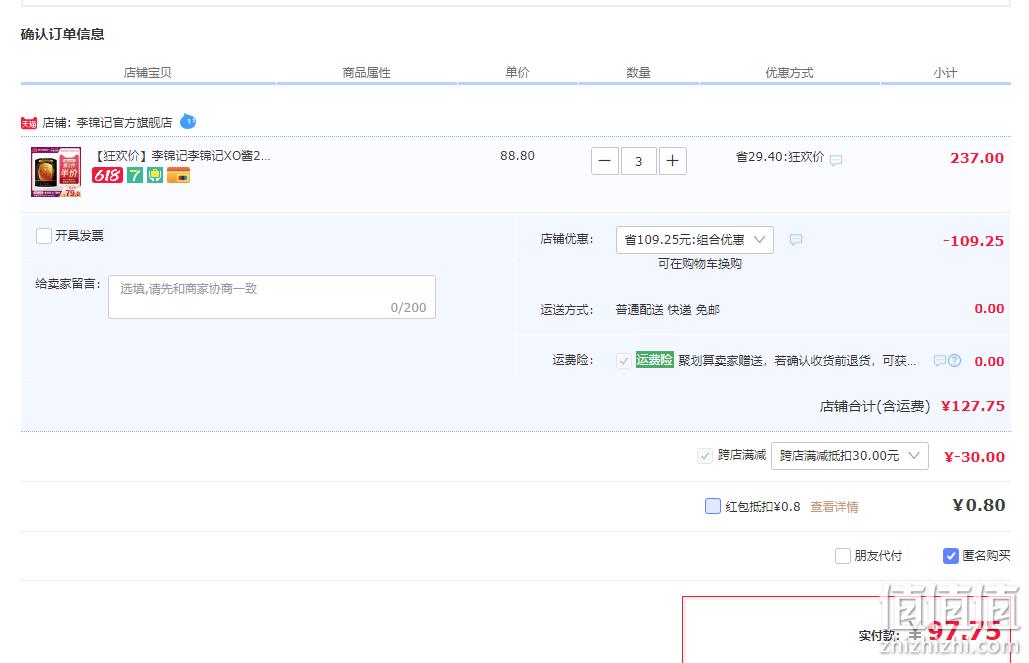Click the red 618 promotion badge

point(108,175)
